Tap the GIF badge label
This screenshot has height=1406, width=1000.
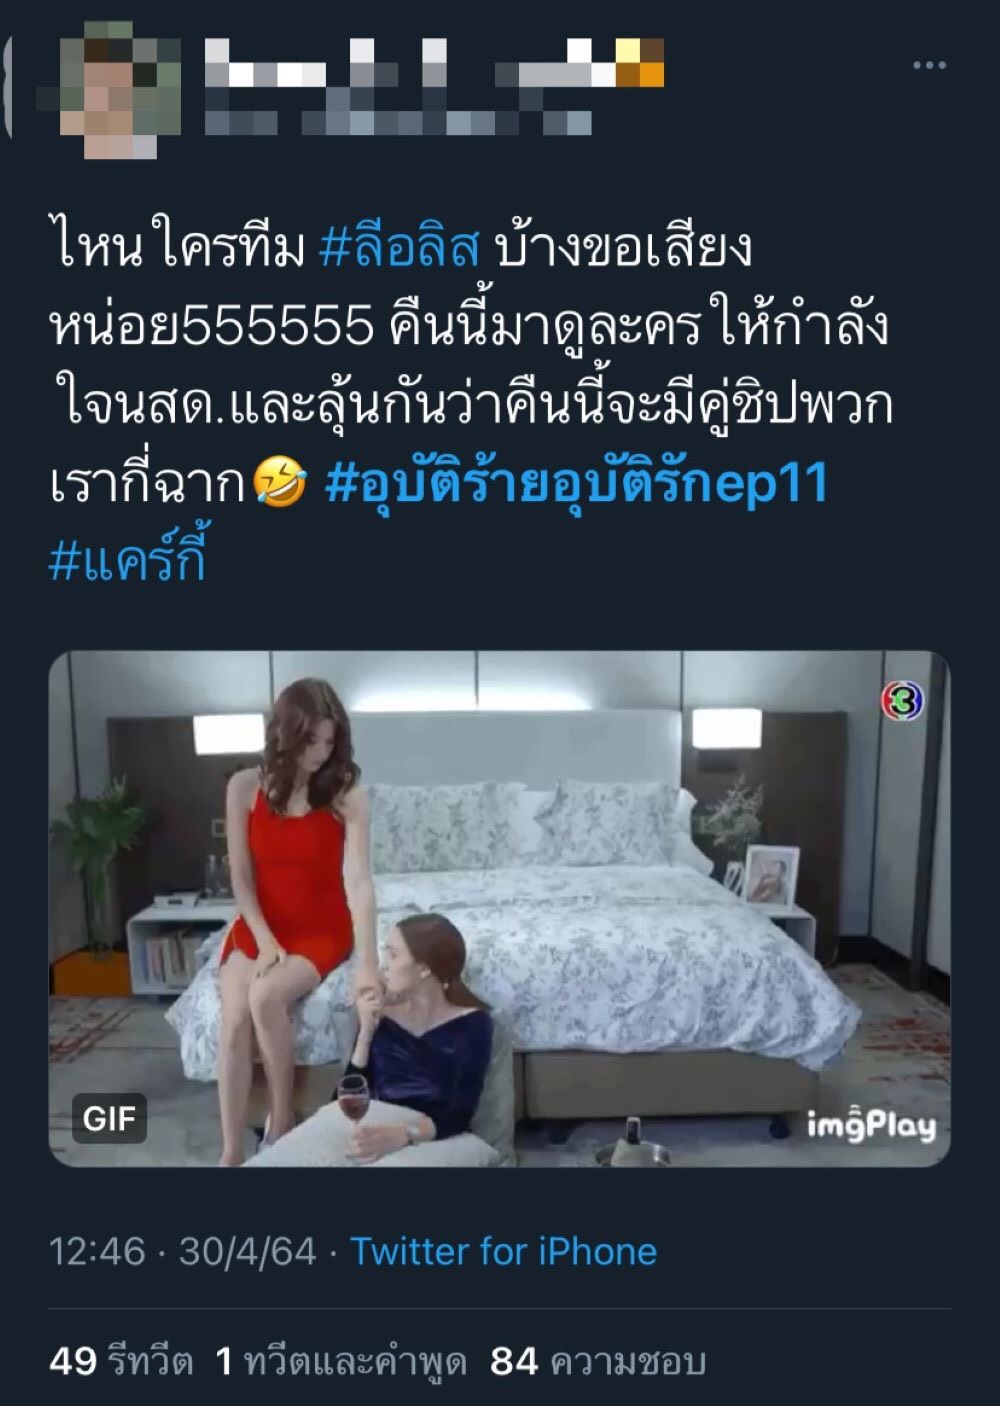(x=109, y=1119)
